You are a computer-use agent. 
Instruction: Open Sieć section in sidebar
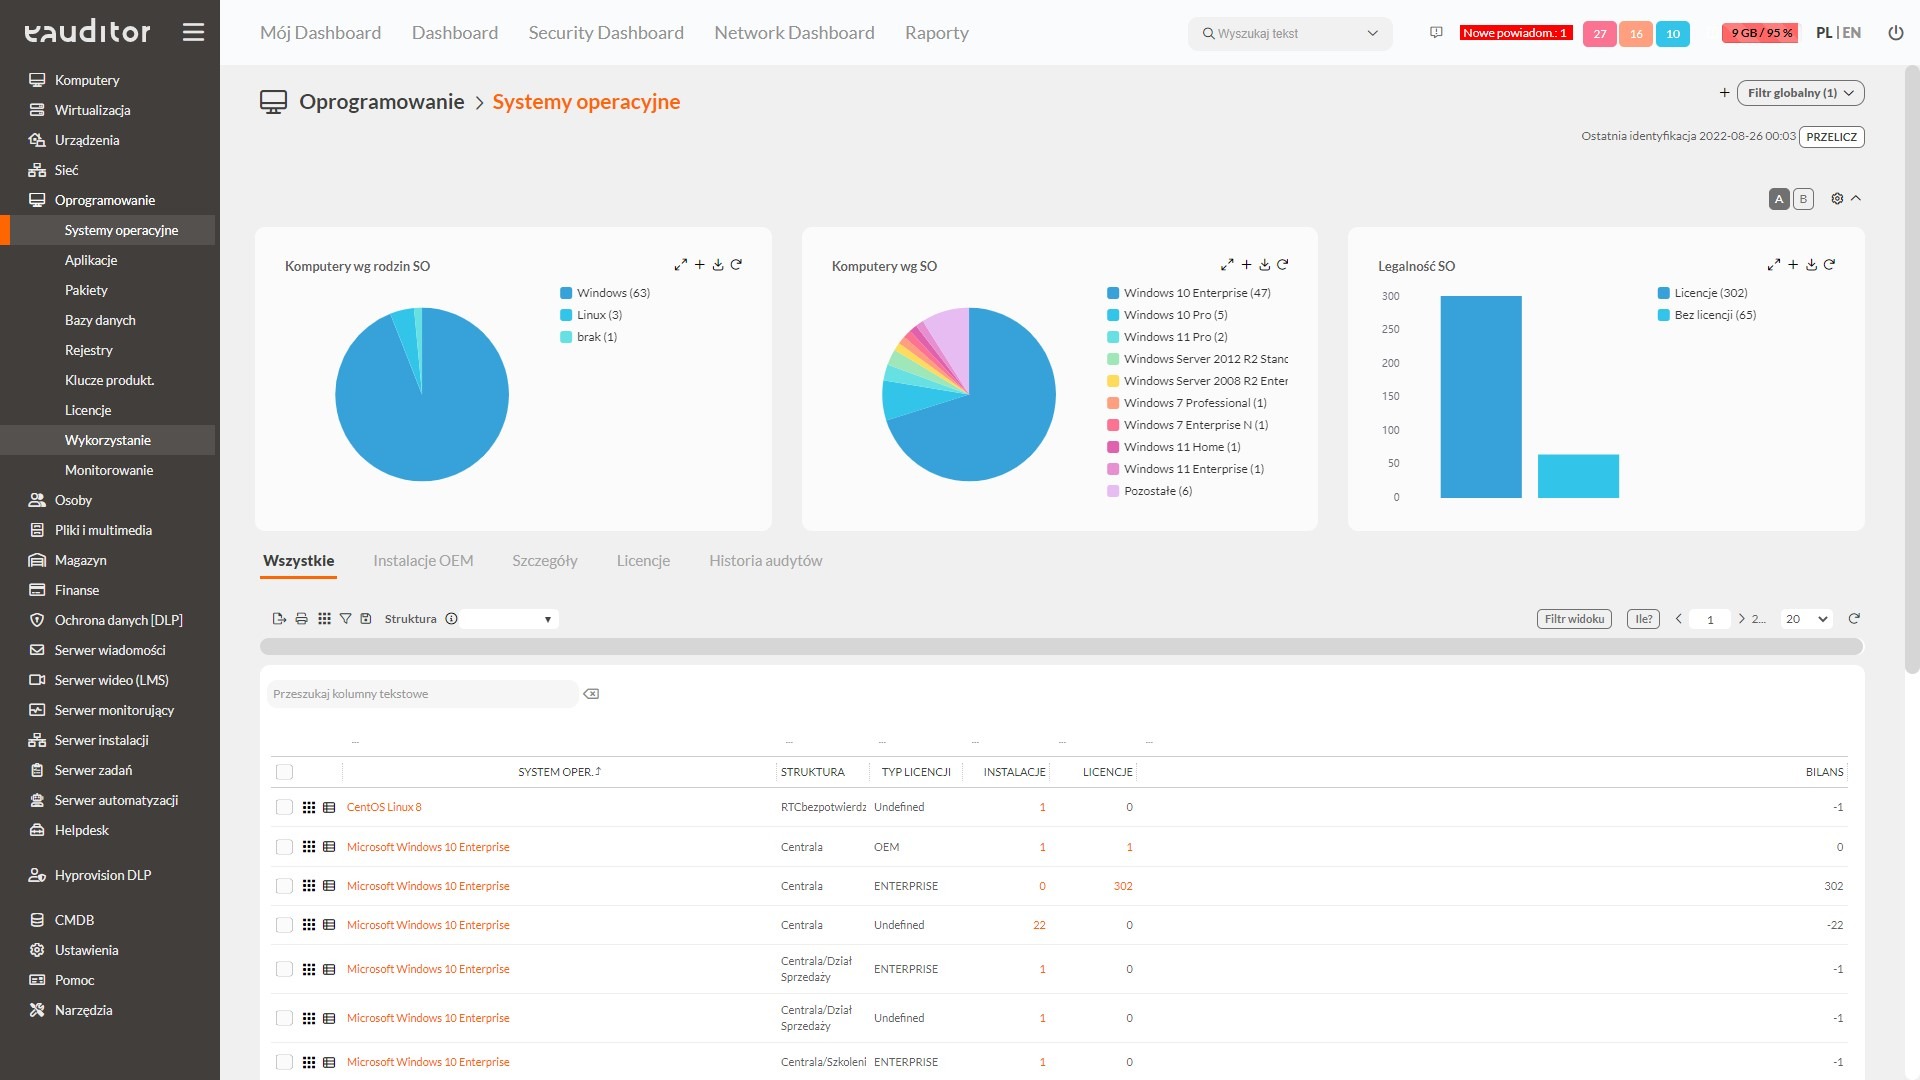click(x=66, y=170)
